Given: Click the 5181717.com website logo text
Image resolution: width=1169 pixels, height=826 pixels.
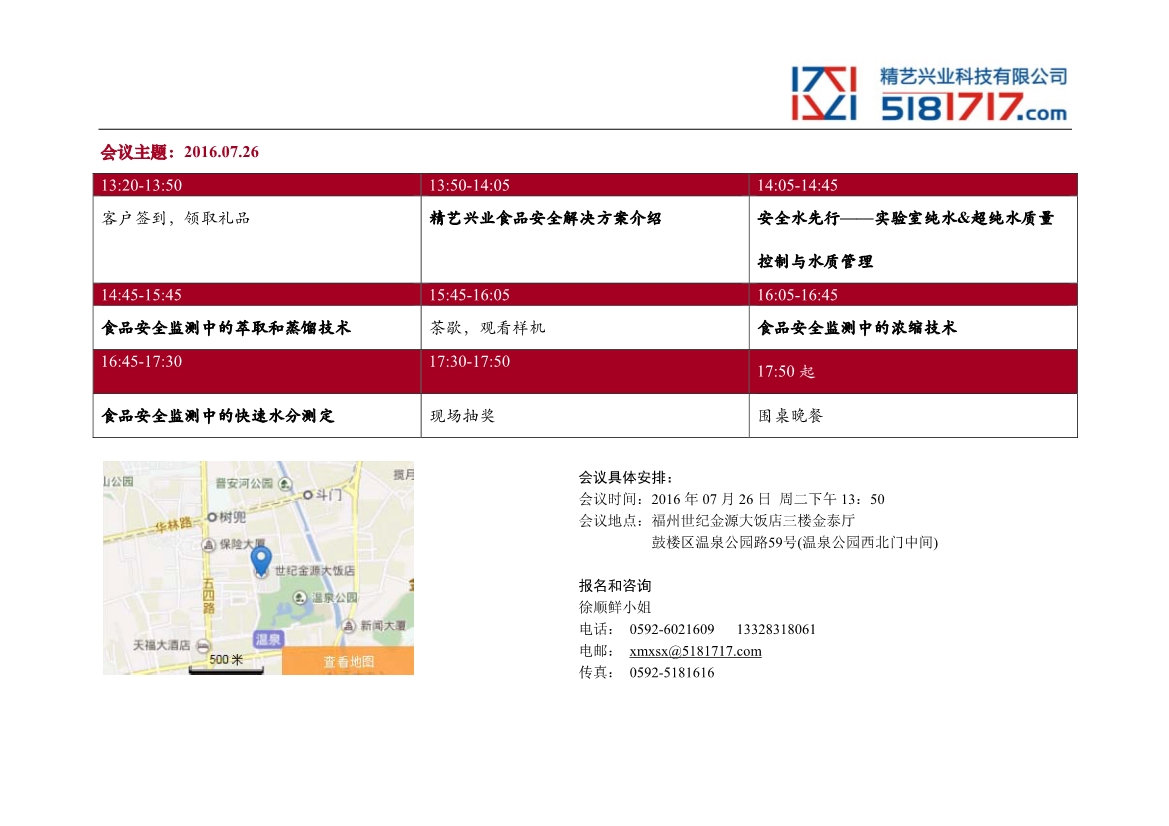Looking at the screenshot, I should (x=973, y=107).
